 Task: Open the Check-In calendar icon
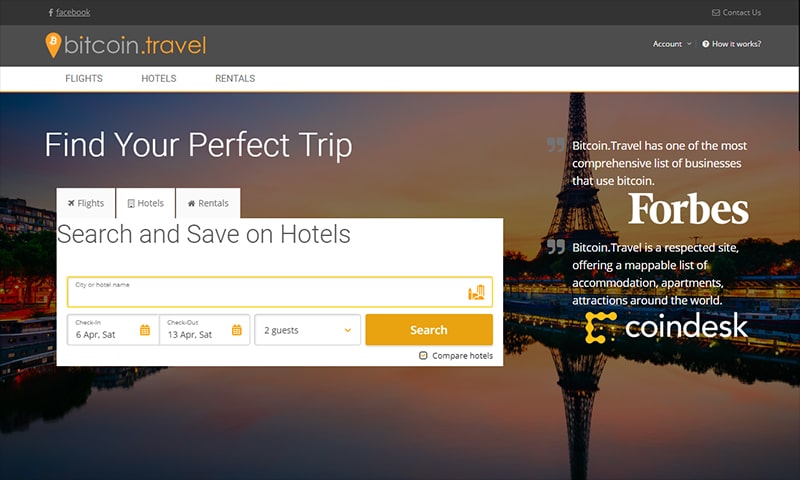point(145,330)
